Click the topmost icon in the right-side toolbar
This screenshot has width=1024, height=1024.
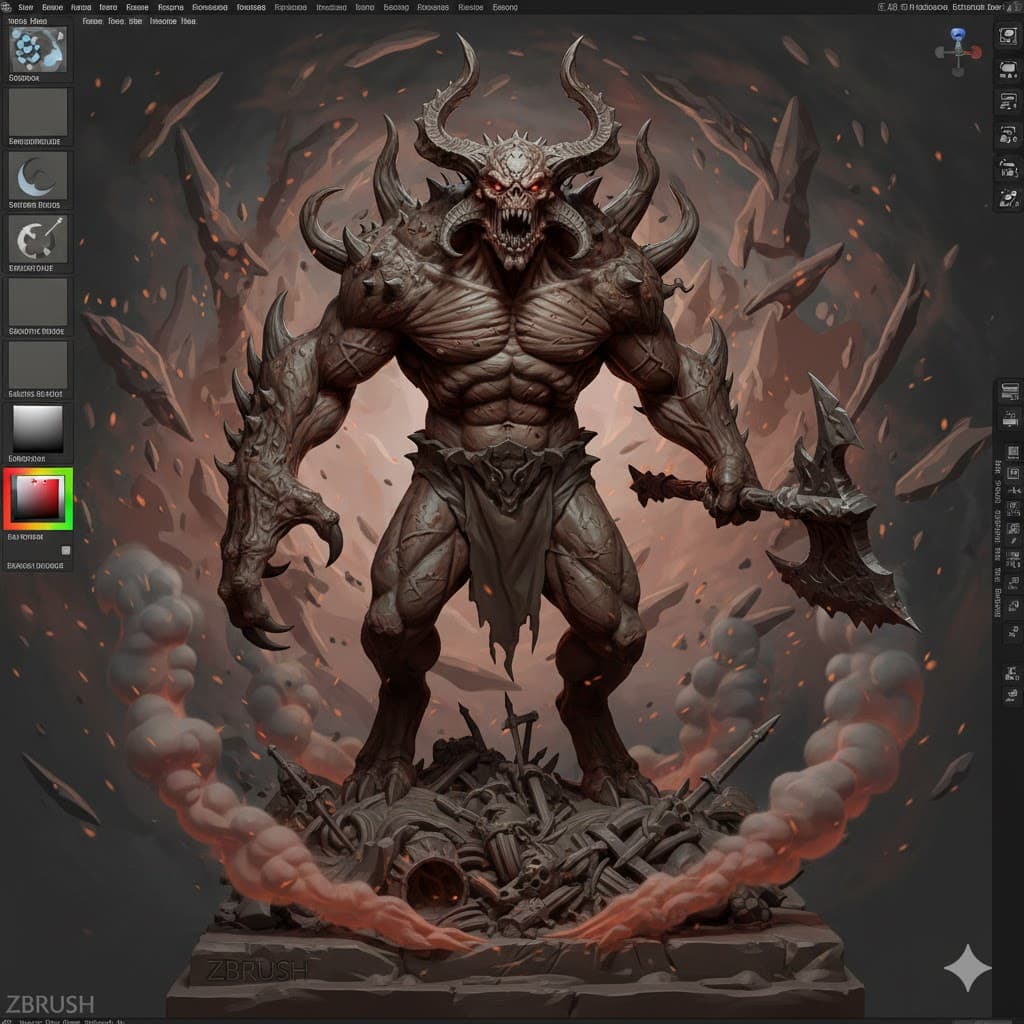pos(1008,37)
